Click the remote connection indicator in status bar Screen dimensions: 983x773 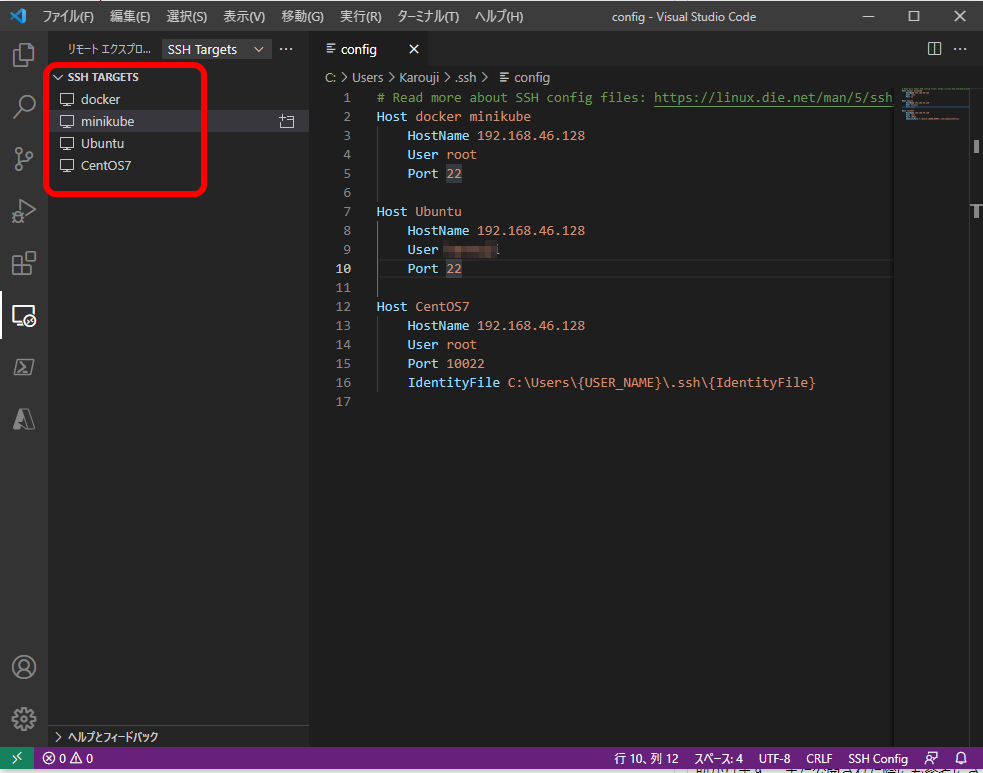[x=17, y=758]
